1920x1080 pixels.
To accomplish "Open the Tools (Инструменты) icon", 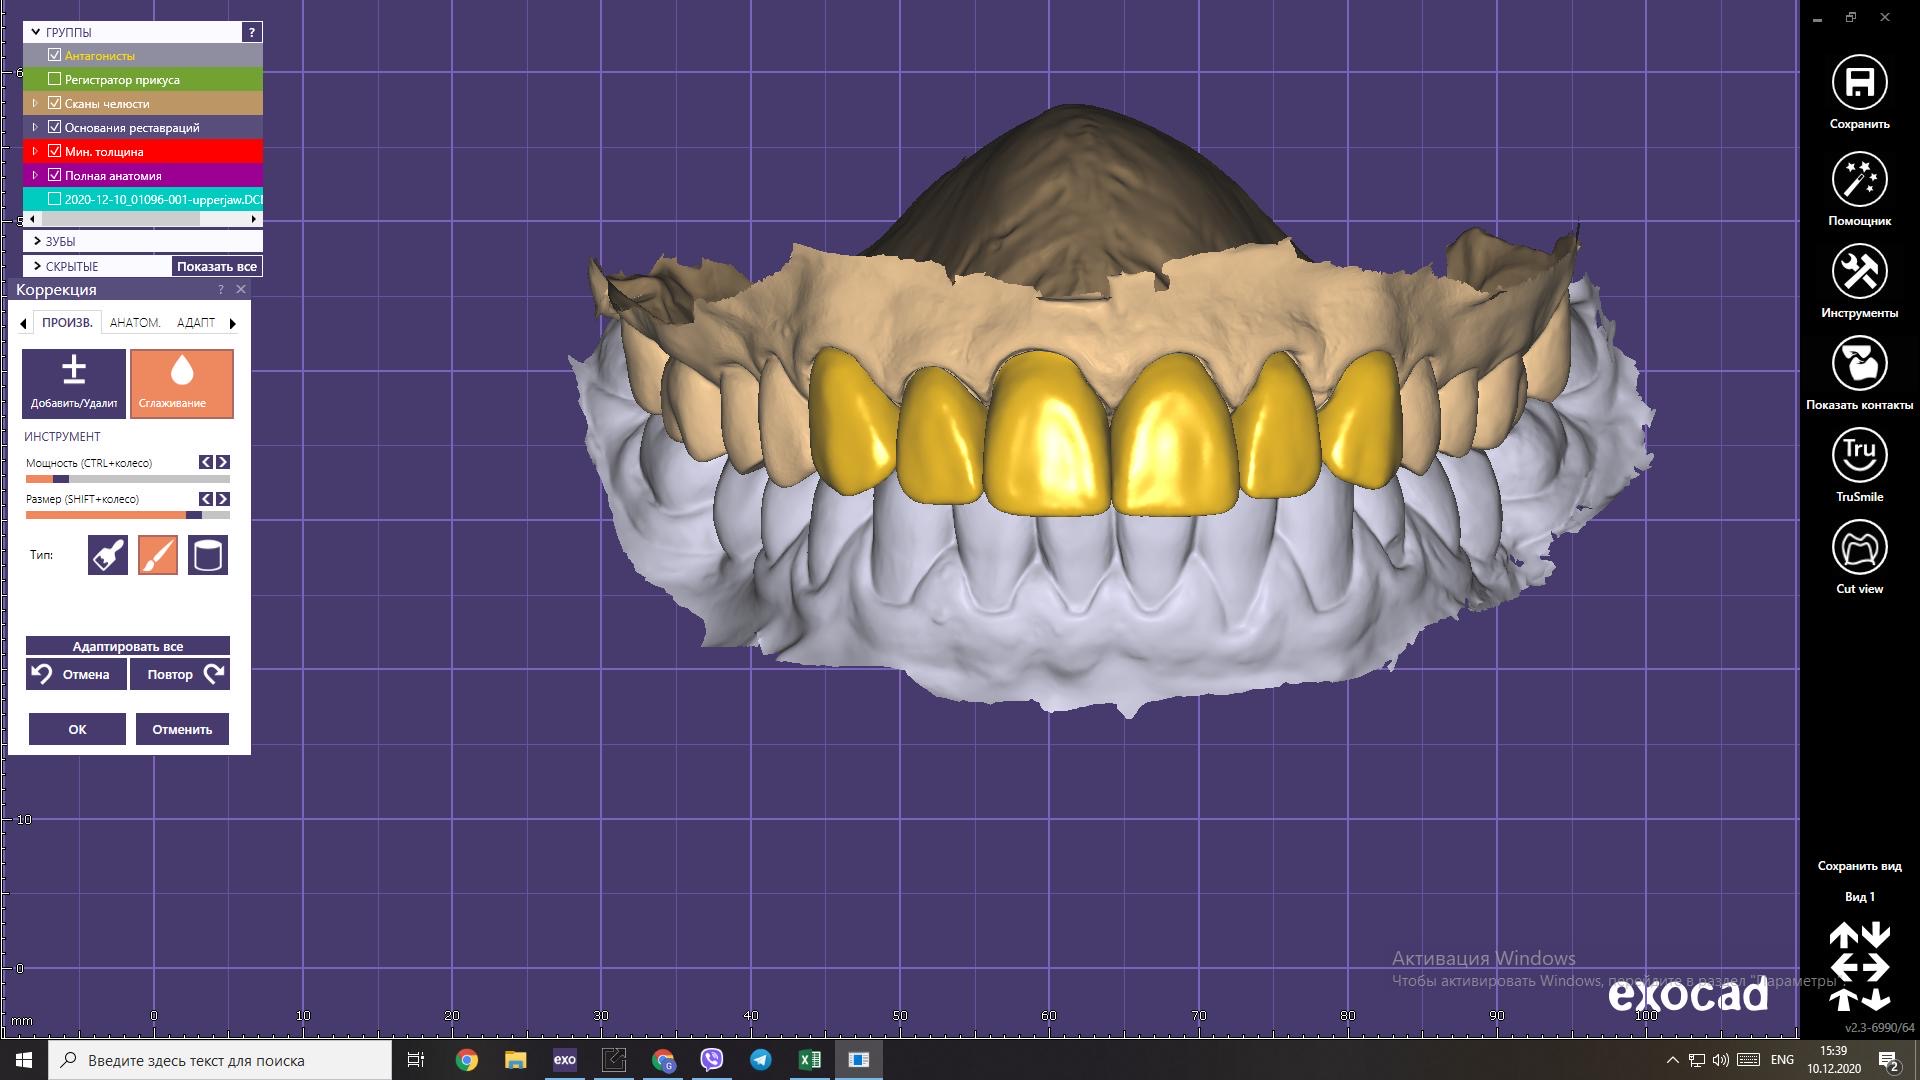I will 1859,272.
